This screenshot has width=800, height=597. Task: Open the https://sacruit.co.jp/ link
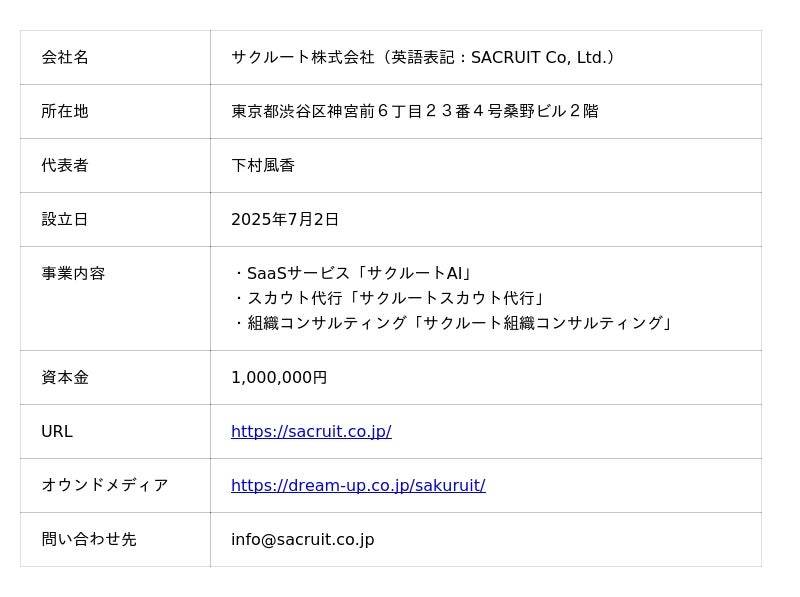pyautogui.click(x=311, y=431)
